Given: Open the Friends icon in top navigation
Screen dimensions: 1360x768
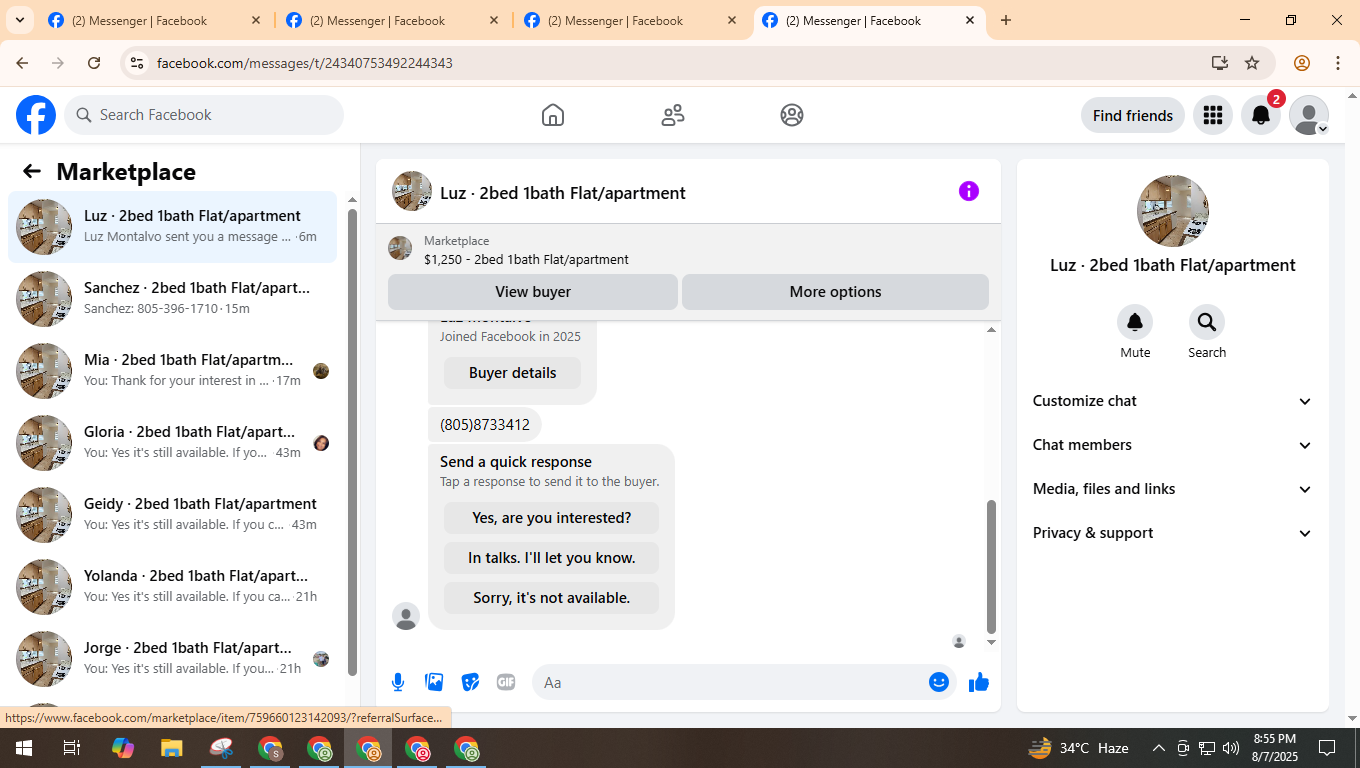Looking at the screenshot, I should pos(673,115).
